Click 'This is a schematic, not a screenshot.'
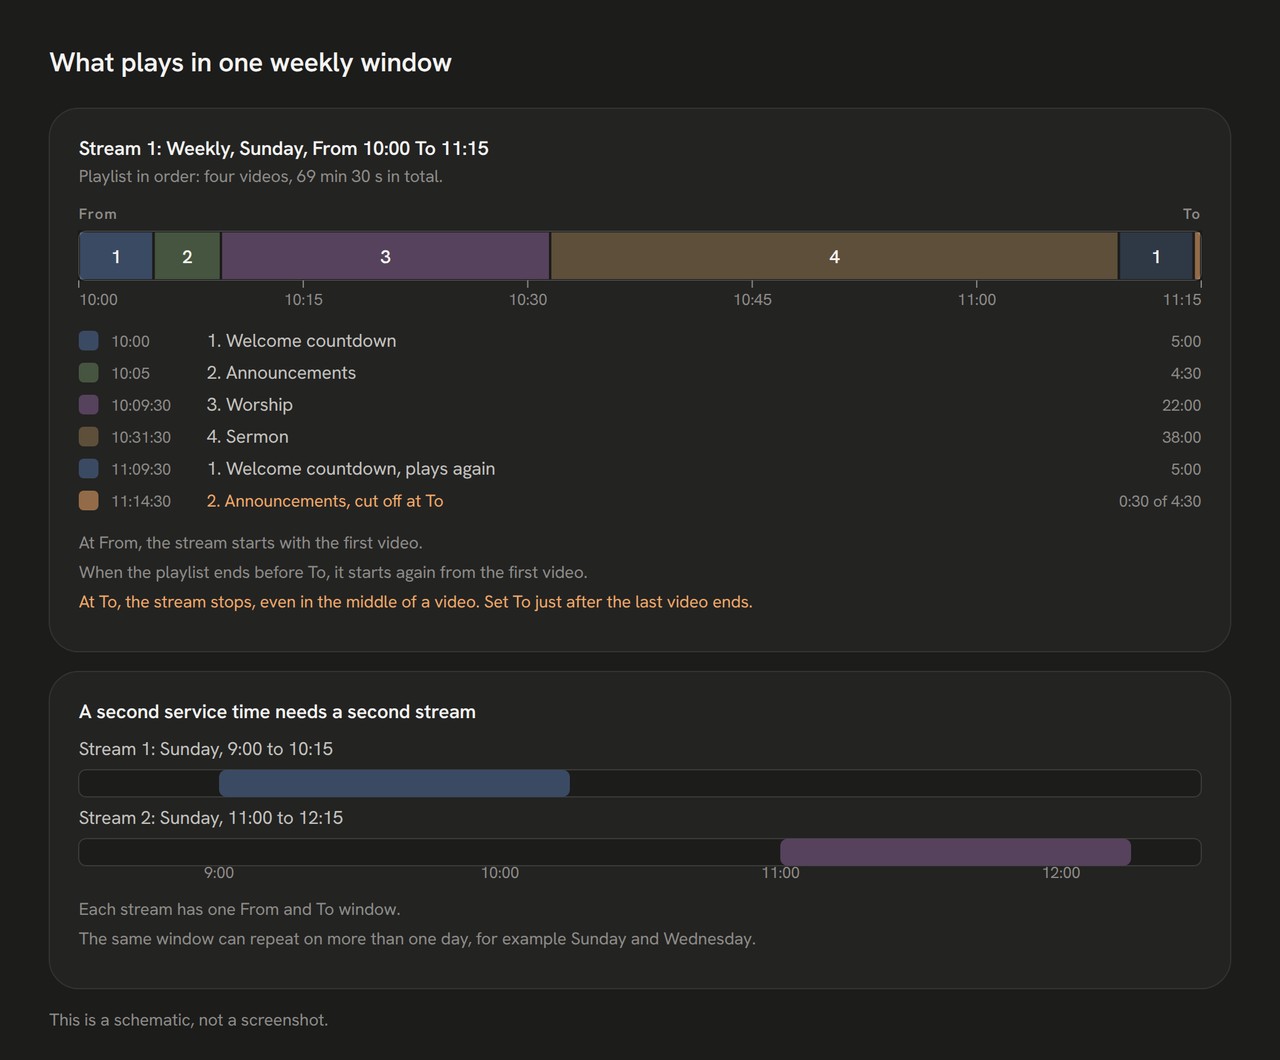This screenshot has width=1280, height=1060. (x=189, y=1020)
